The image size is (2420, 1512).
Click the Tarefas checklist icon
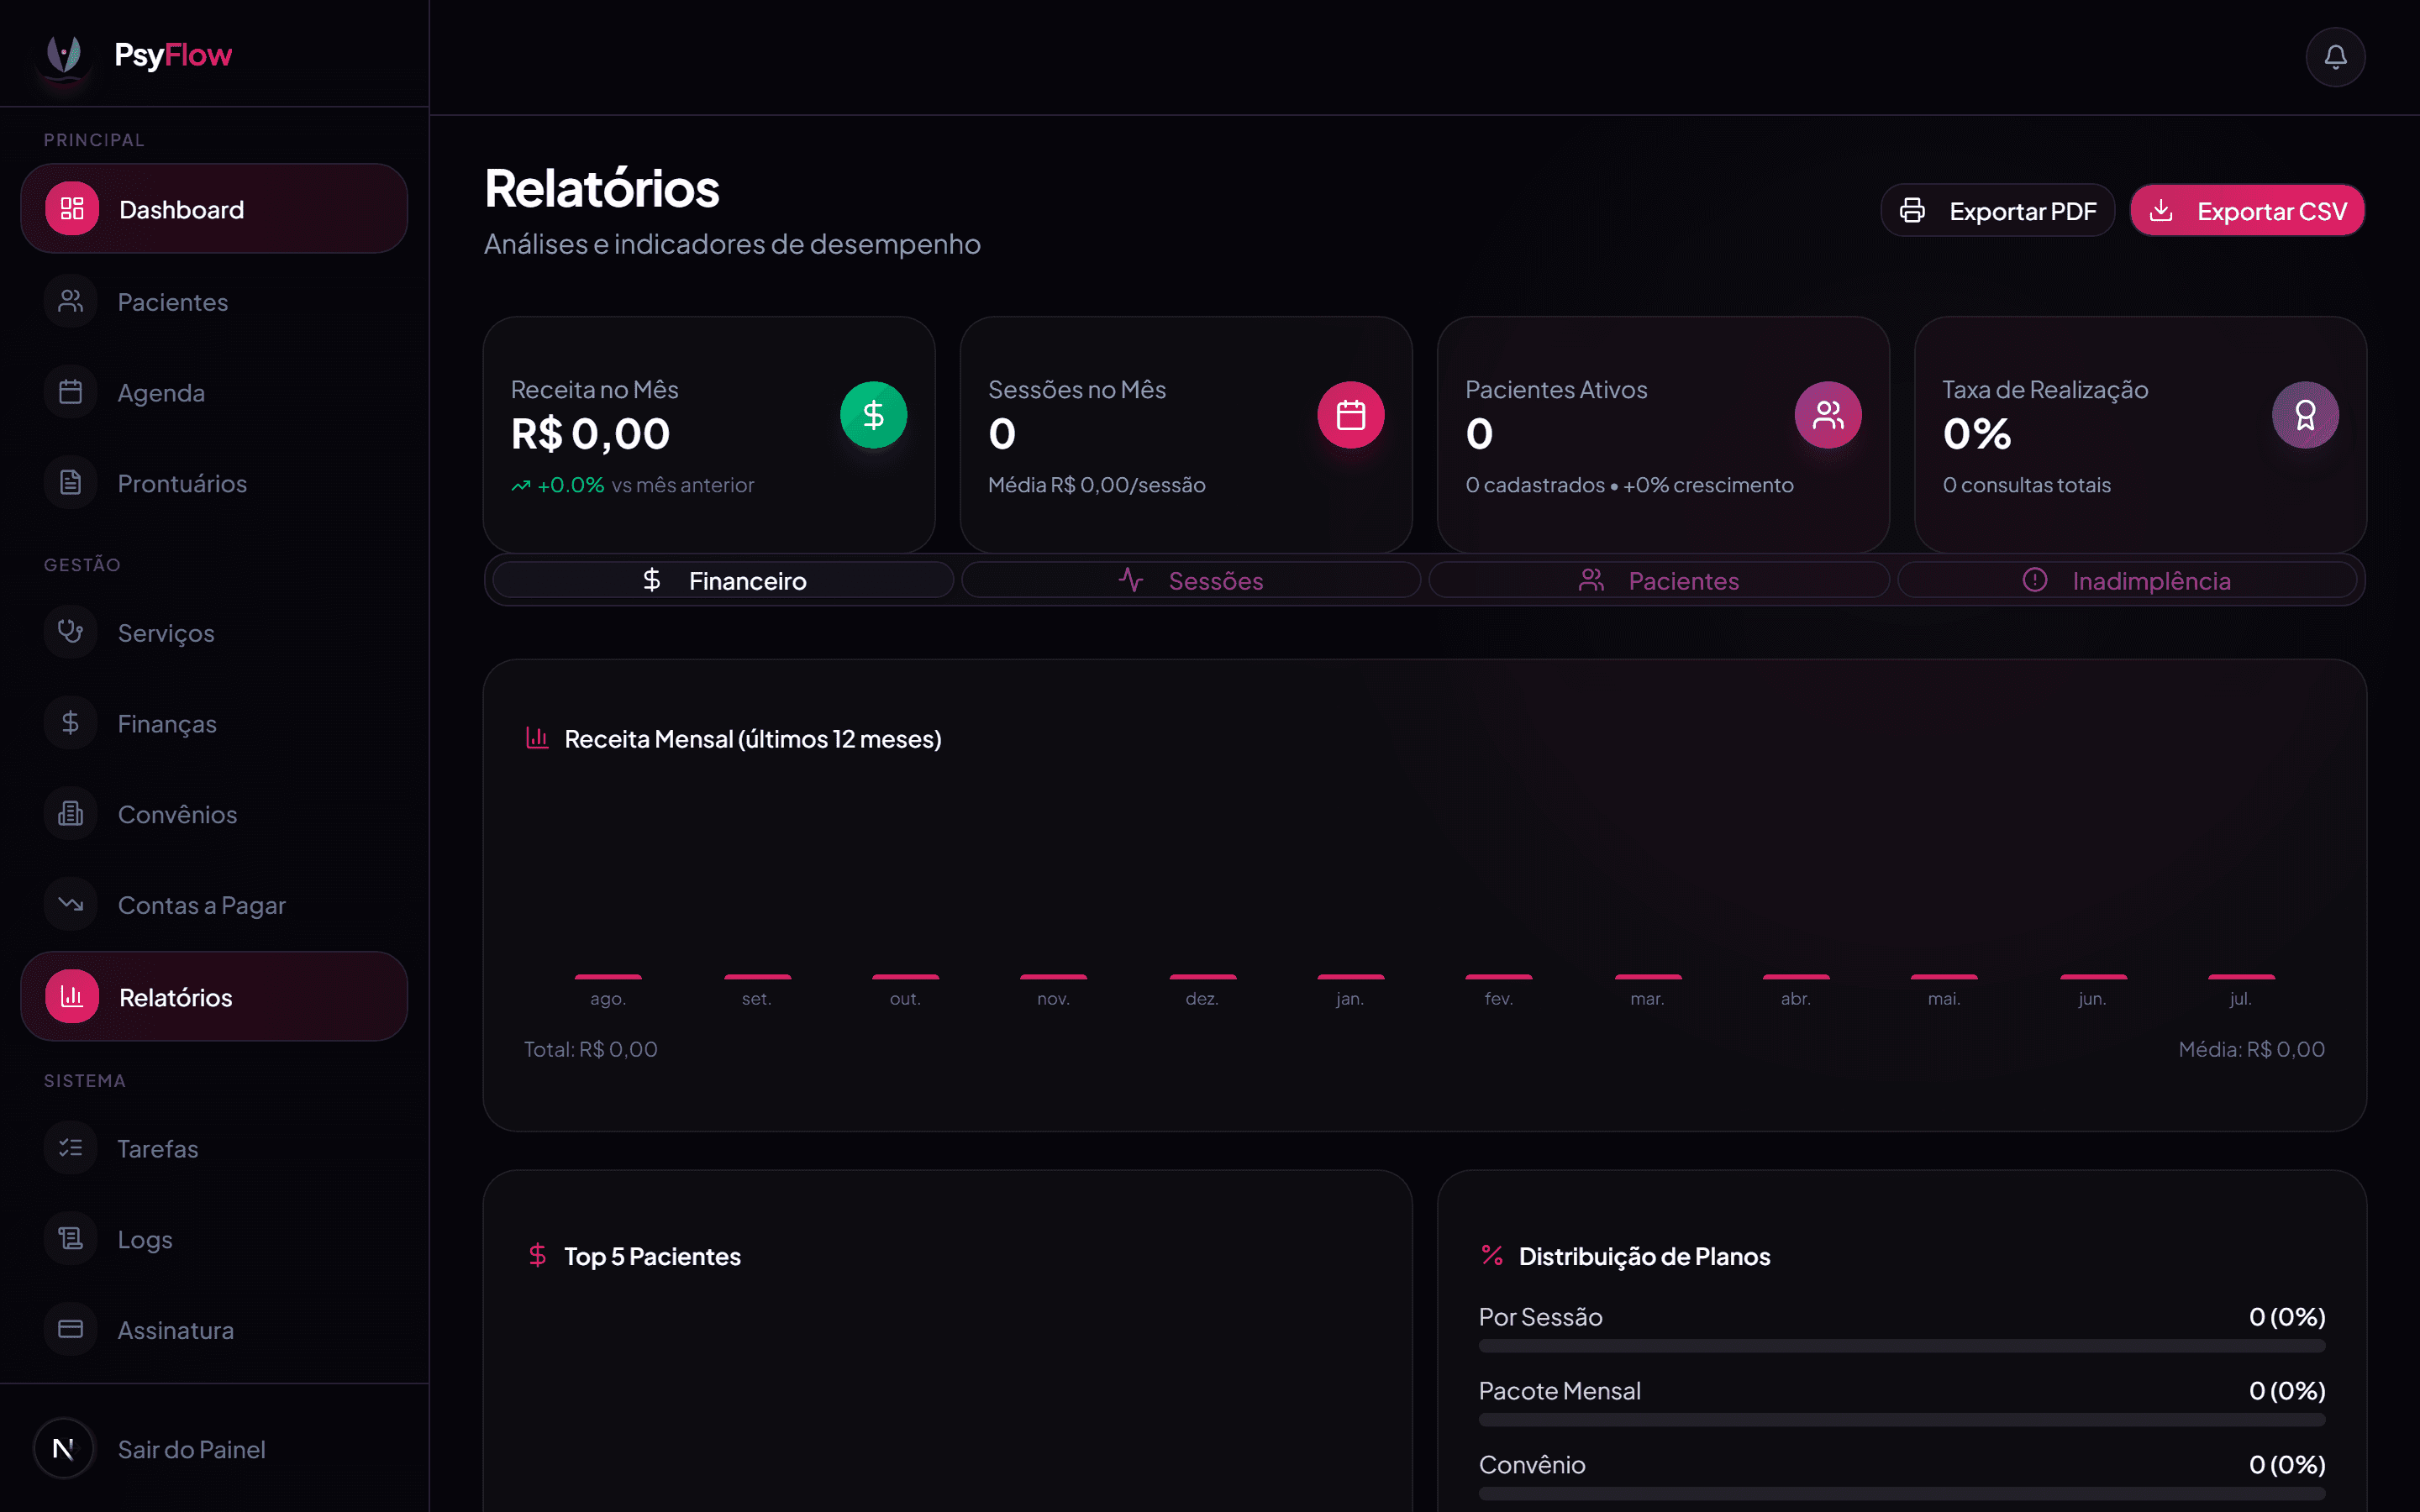70,1148
